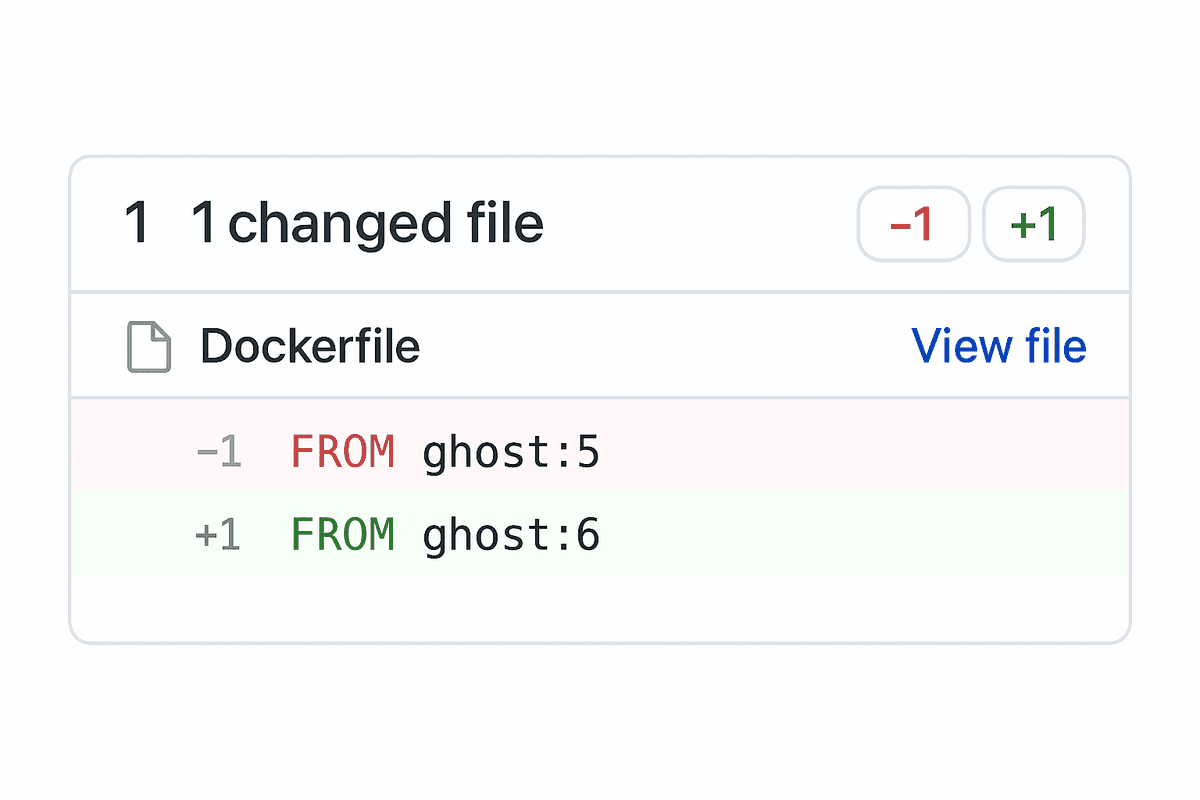Image resolution: width=1200 pixels, height=800 pixels.
Task: Click the green +1 additions badge
Action: (x=1034, y=225)
